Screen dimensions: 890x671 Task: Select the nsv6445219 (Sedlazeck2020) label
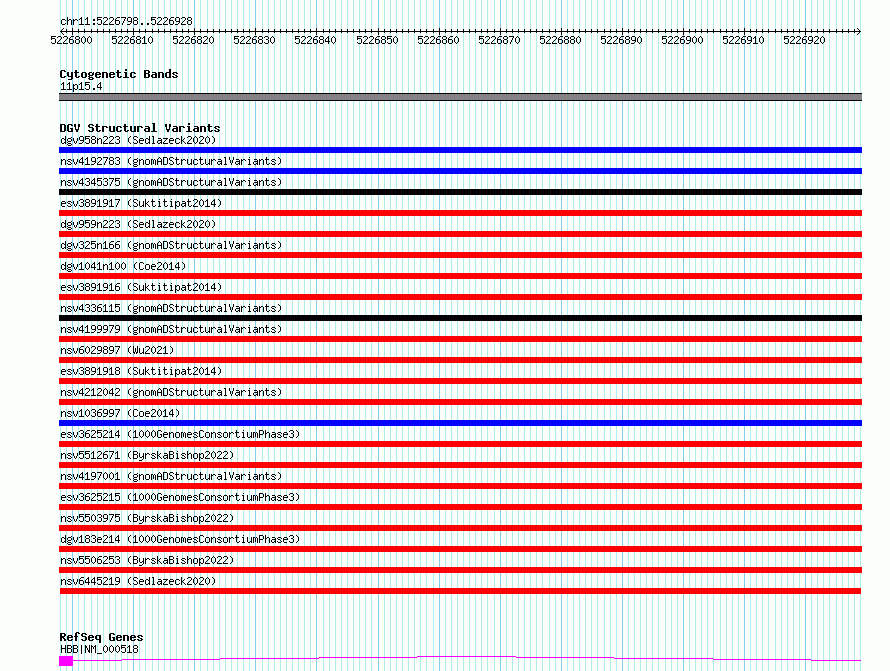point(138,581)
